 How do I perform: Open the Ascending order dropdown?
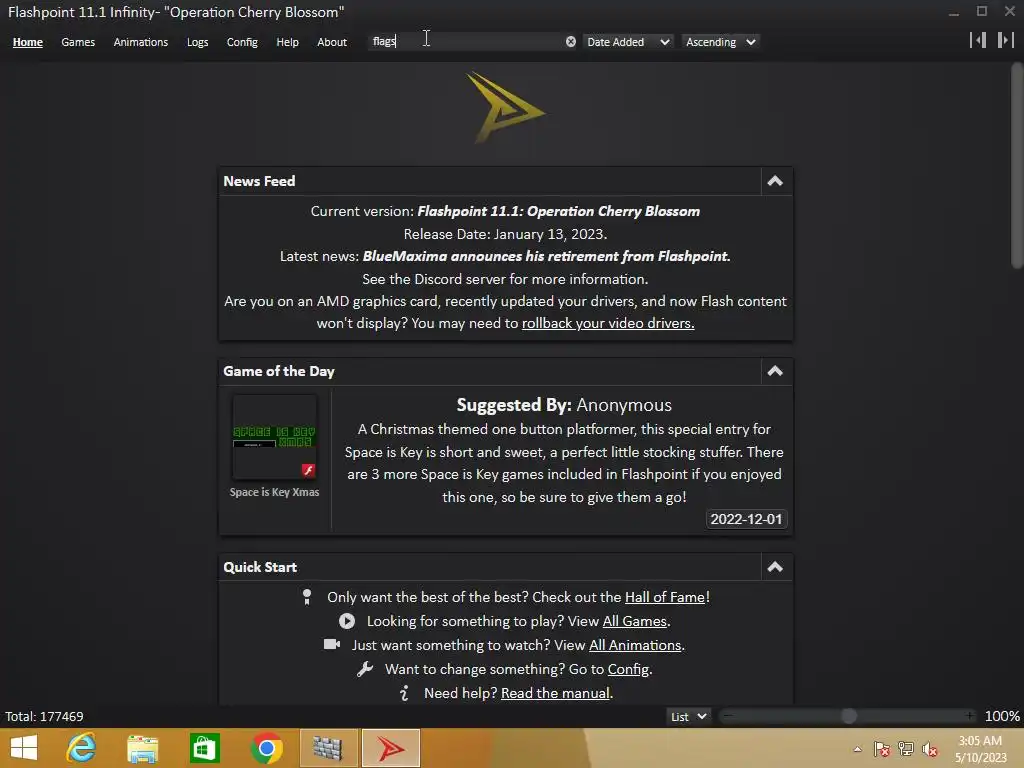pyautogui.click(x=720, y=42)
